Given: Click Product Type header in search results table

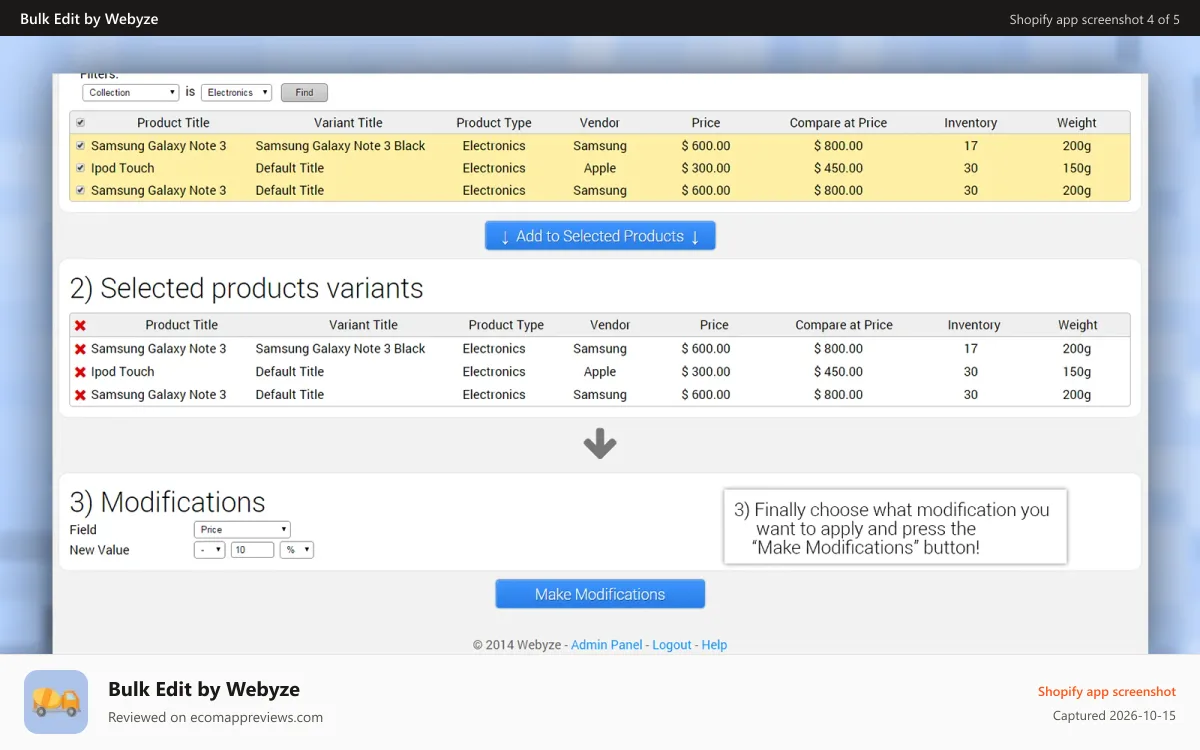Looking at the screenshot, I should click(494, 123).
